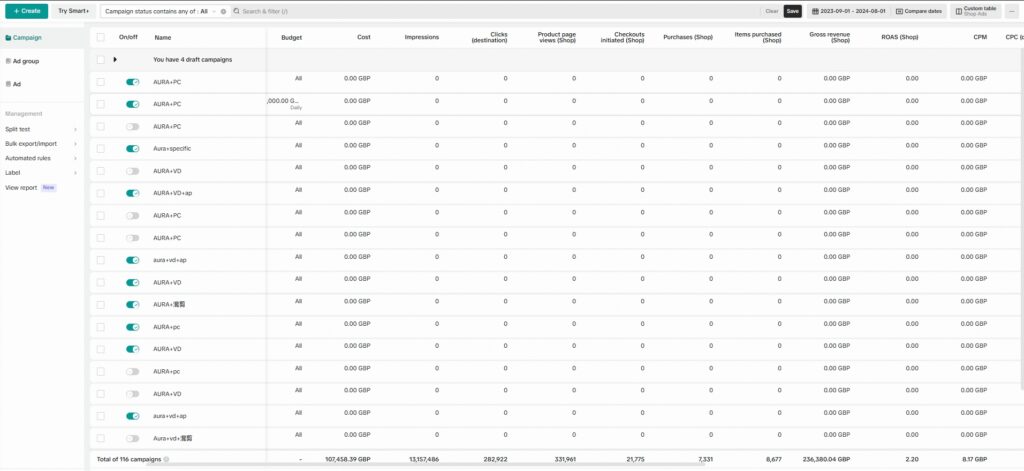Click the Create button
Image resolution: width=1024 pixels, height=471 pixels.
click(x=26, y=11)
